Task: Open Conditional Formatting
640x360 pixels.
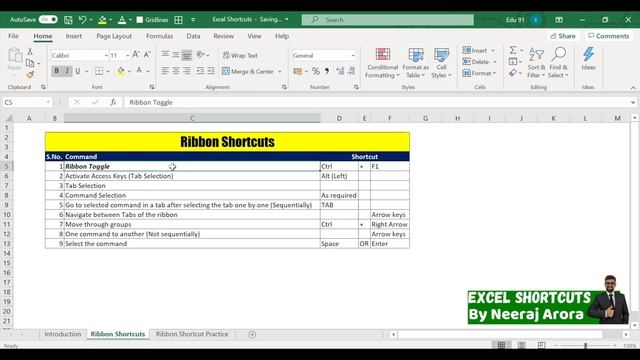Action: tap(382, 63)
